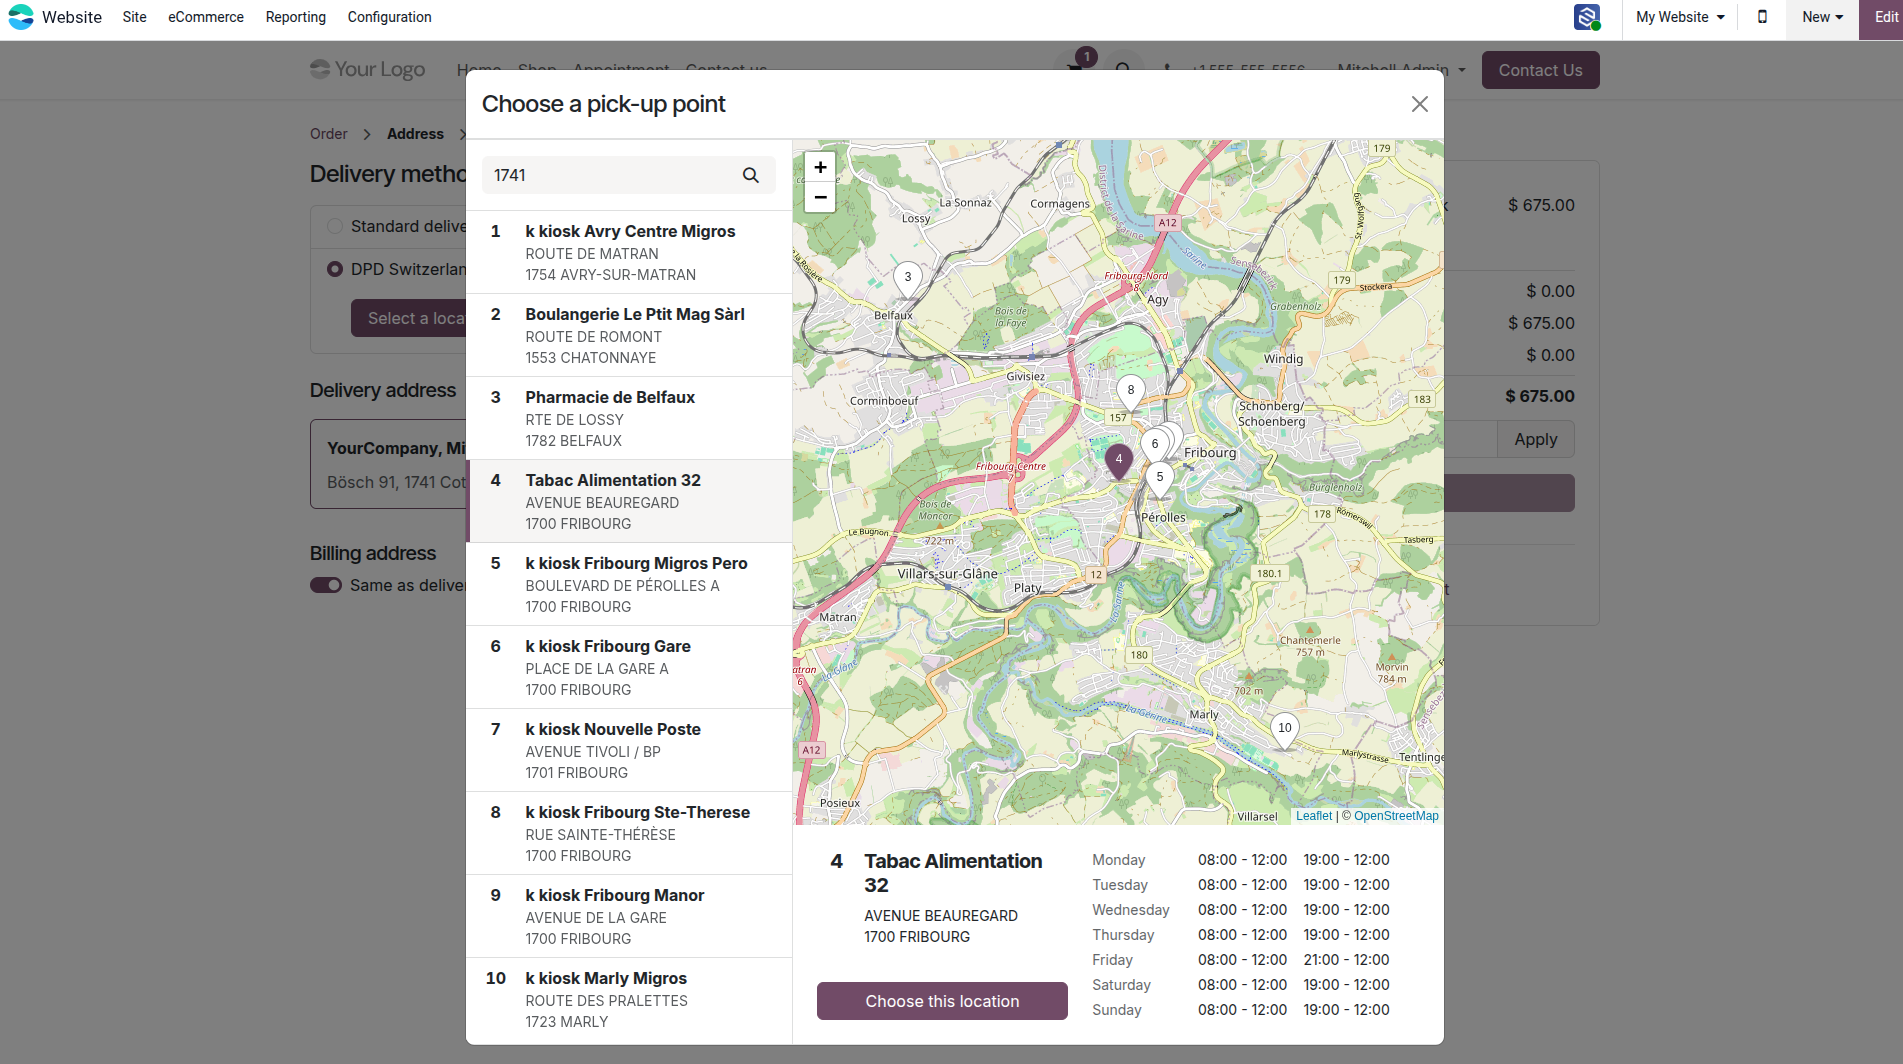Select Boulangerie Le Ptit Mag Sàrl location
Screen dimensions: 1903x1064
629,335
